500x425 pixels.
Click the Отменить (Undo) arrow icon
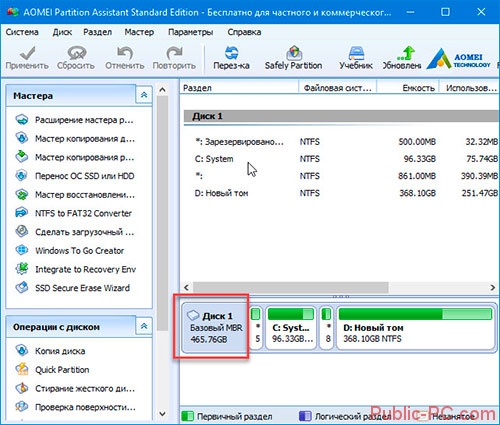pyautogui.click(x=125, y=53)
